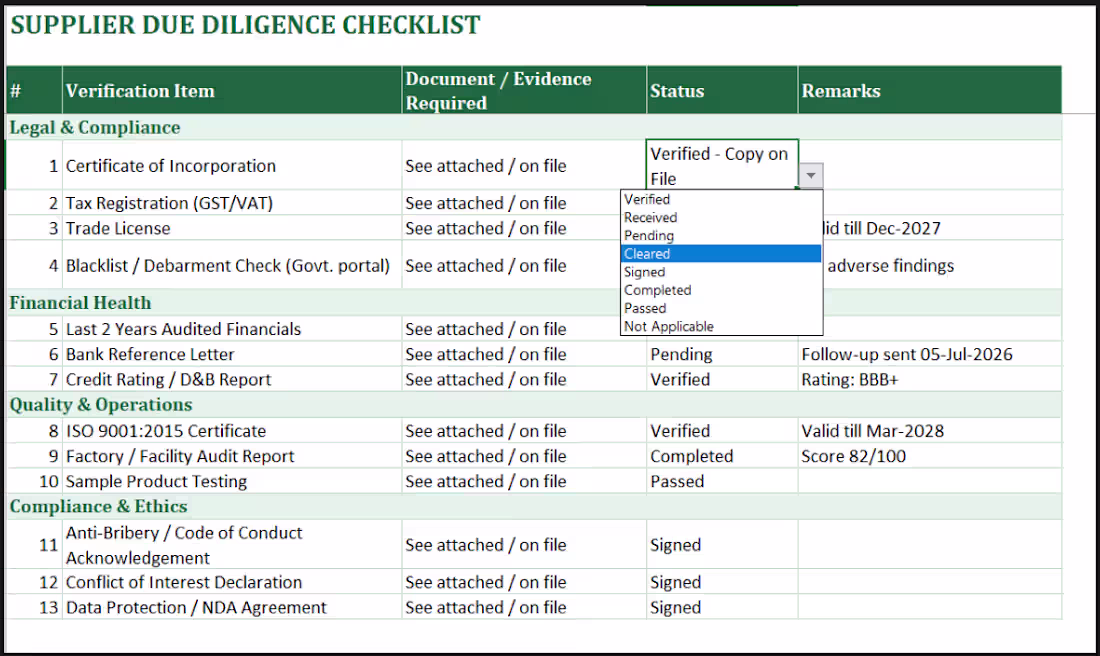The width and height of the screenshot is (1100, 656).
Task: Select 'Certificate of Incorporation' cell
Action: click(232, 166)
